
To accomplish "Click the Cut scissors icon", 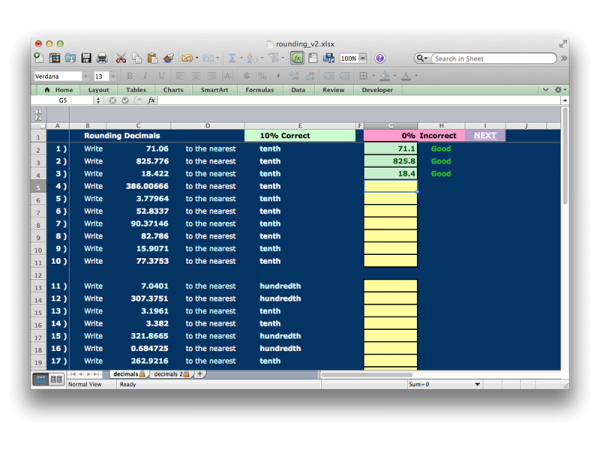I will pyautogui.click(x=121, y=58).
